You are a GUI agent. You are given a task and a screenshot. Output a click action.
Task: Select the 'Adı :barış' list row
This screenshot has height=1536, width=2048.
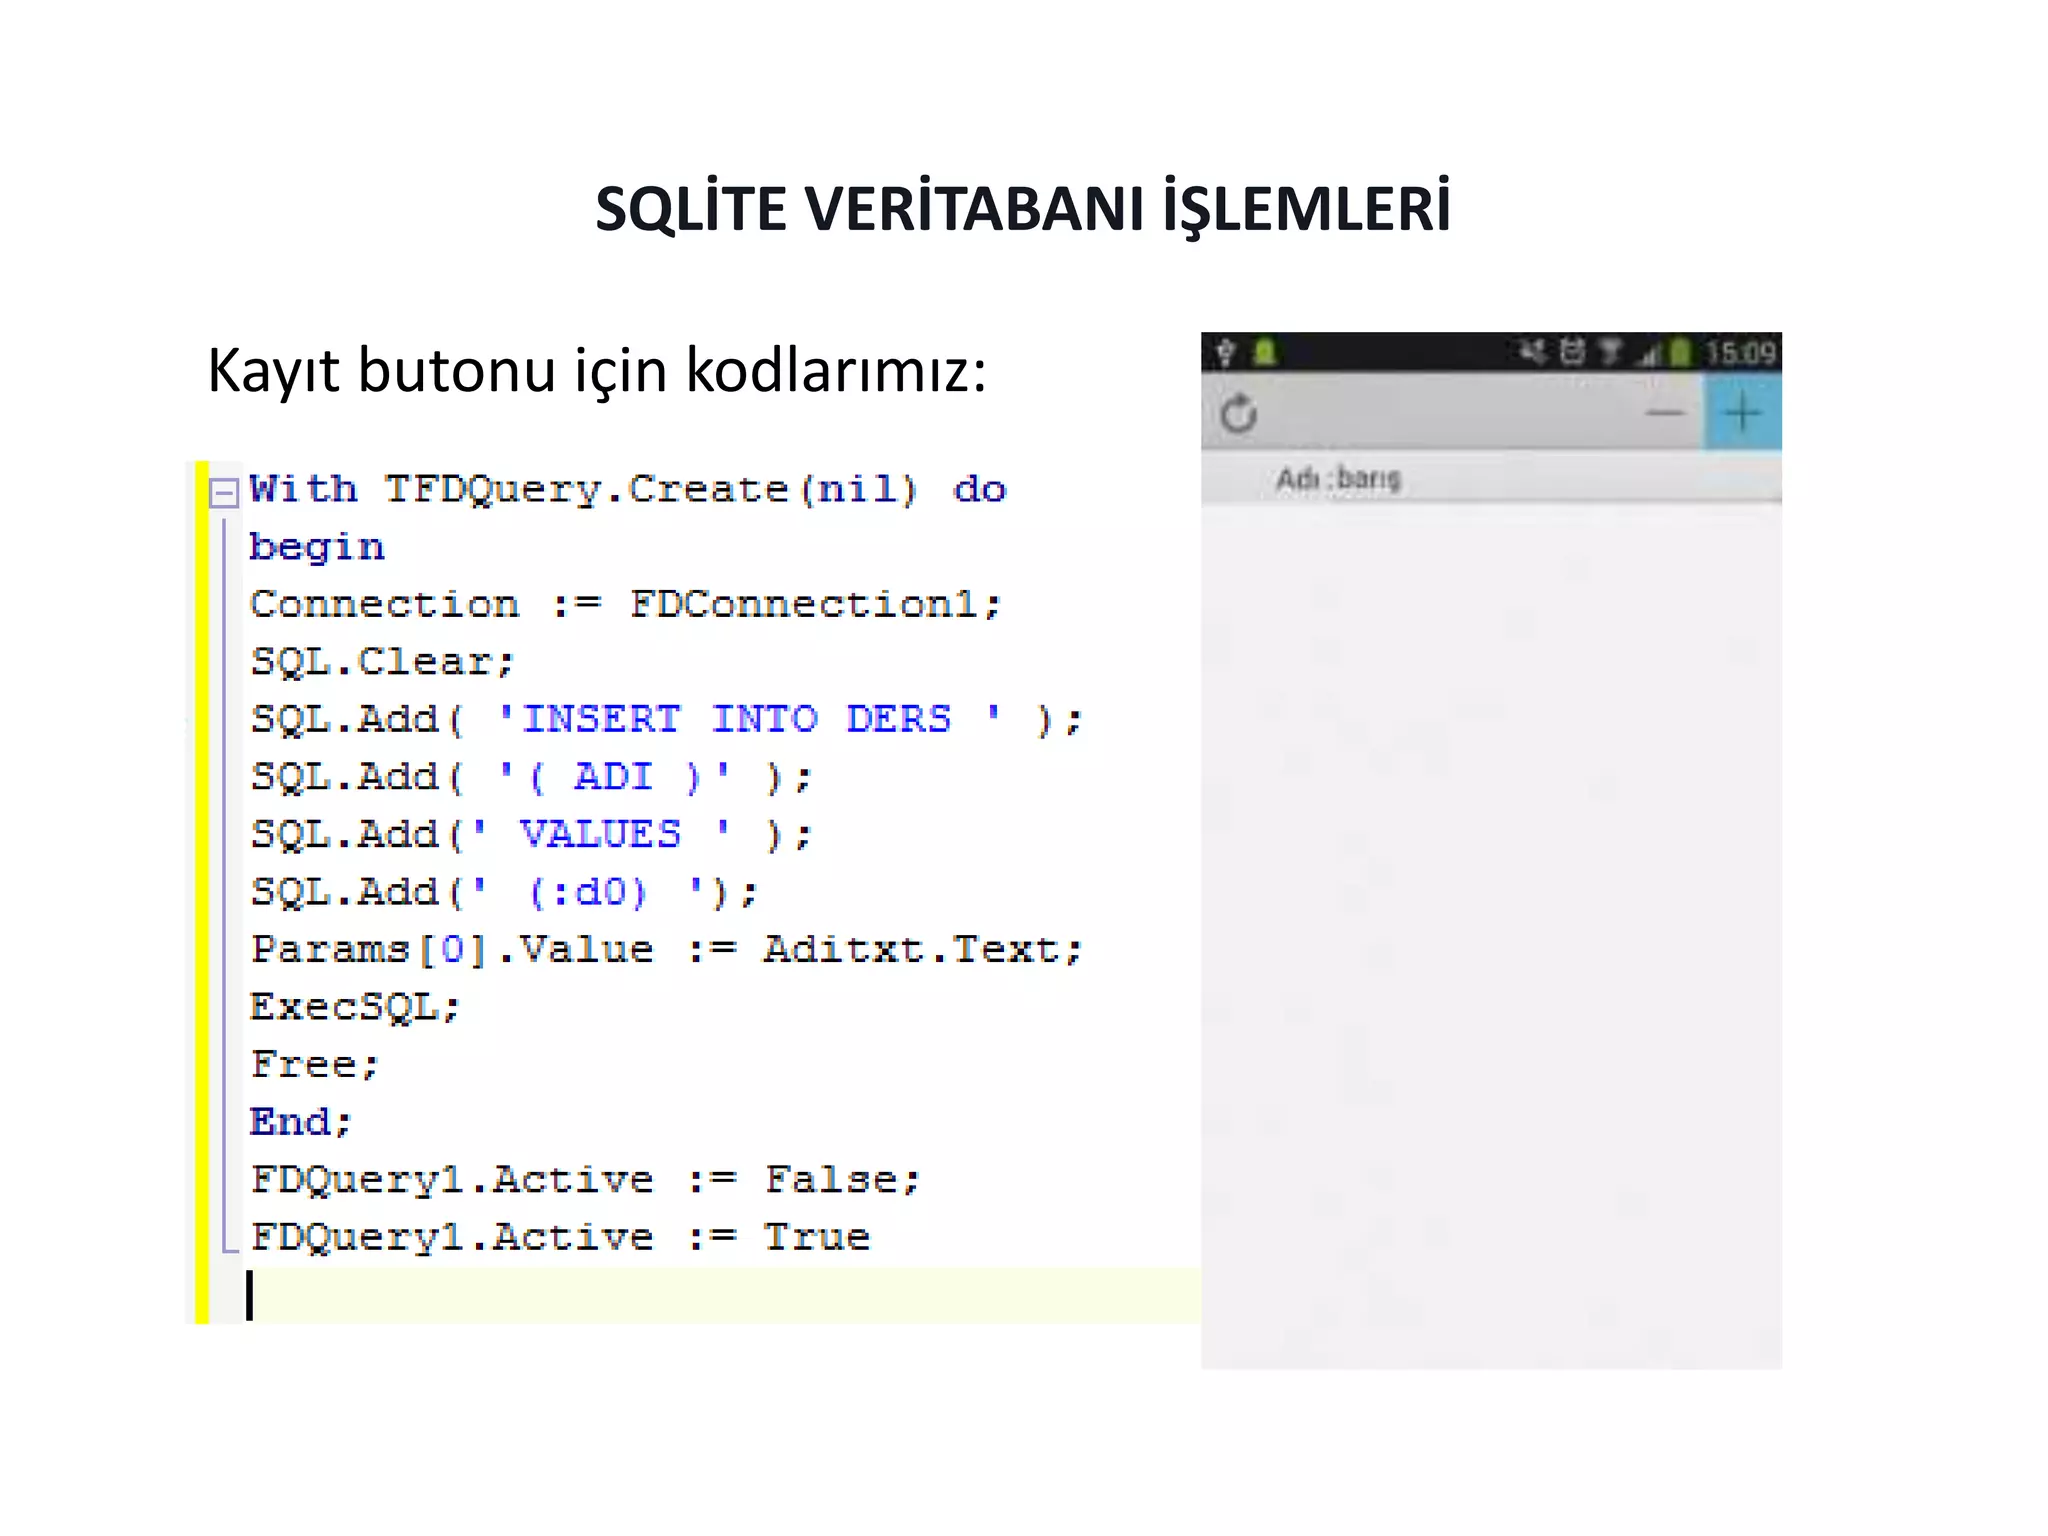point(1491,478)
